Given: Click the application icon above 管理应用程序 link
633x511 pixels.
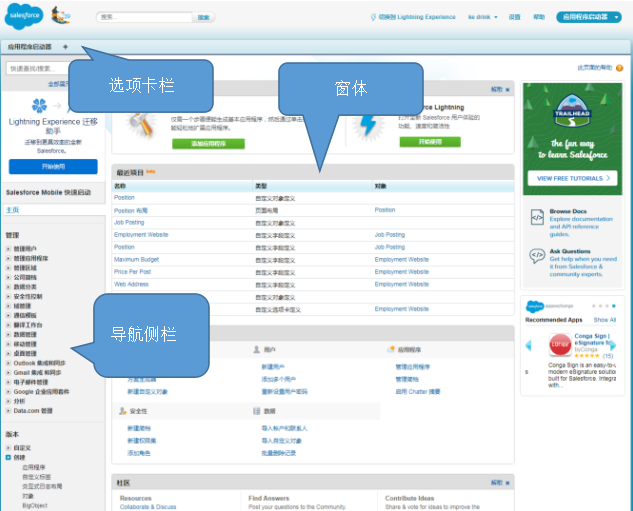Looking at the screenshot, I should tap(390, 349).
